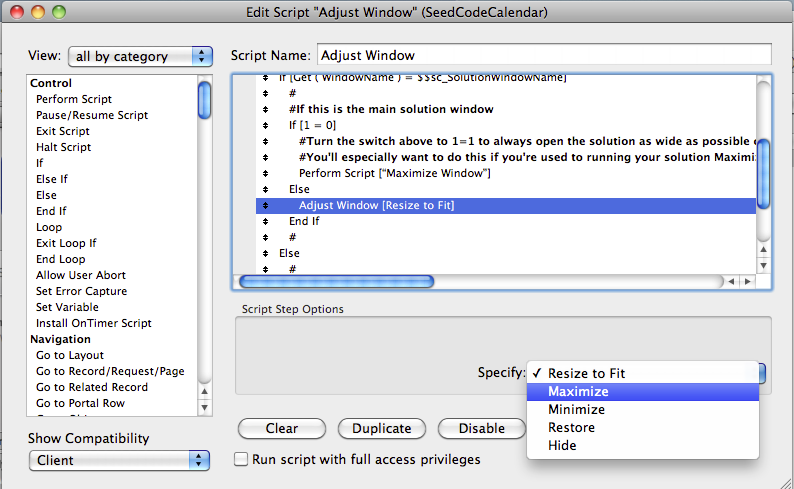Screen dimensions: 794x489
Task: Enable Run script with full access privileges
Action: (x=241, y=459)
